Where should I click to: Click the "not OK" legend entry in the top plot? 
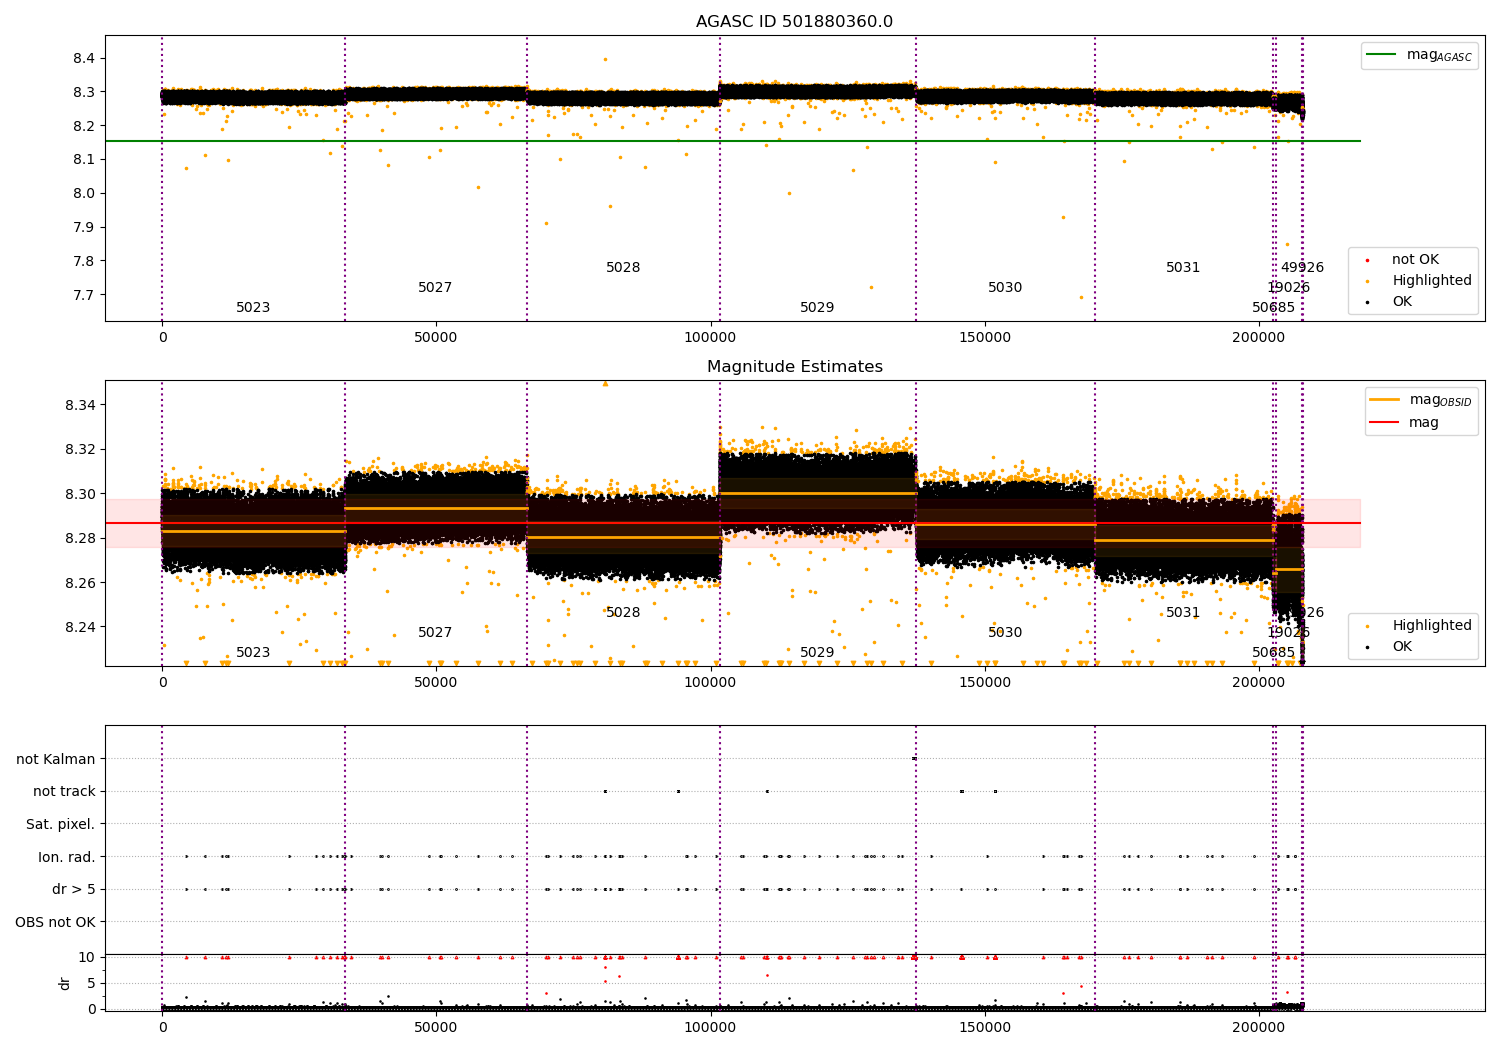click(1403, 260)
